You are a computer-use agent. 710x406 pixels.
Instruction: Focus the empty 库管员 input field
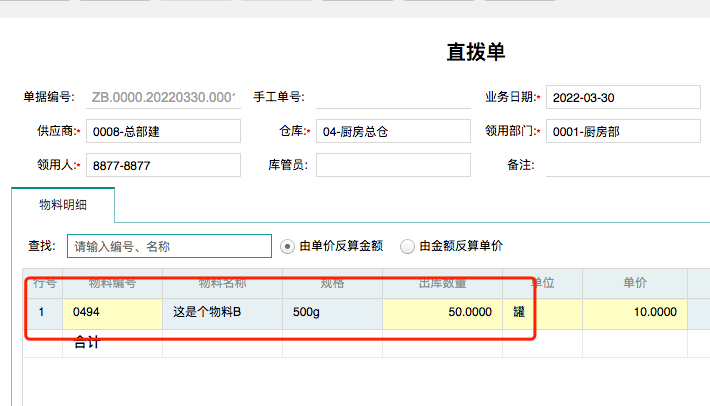coord(392,165)
